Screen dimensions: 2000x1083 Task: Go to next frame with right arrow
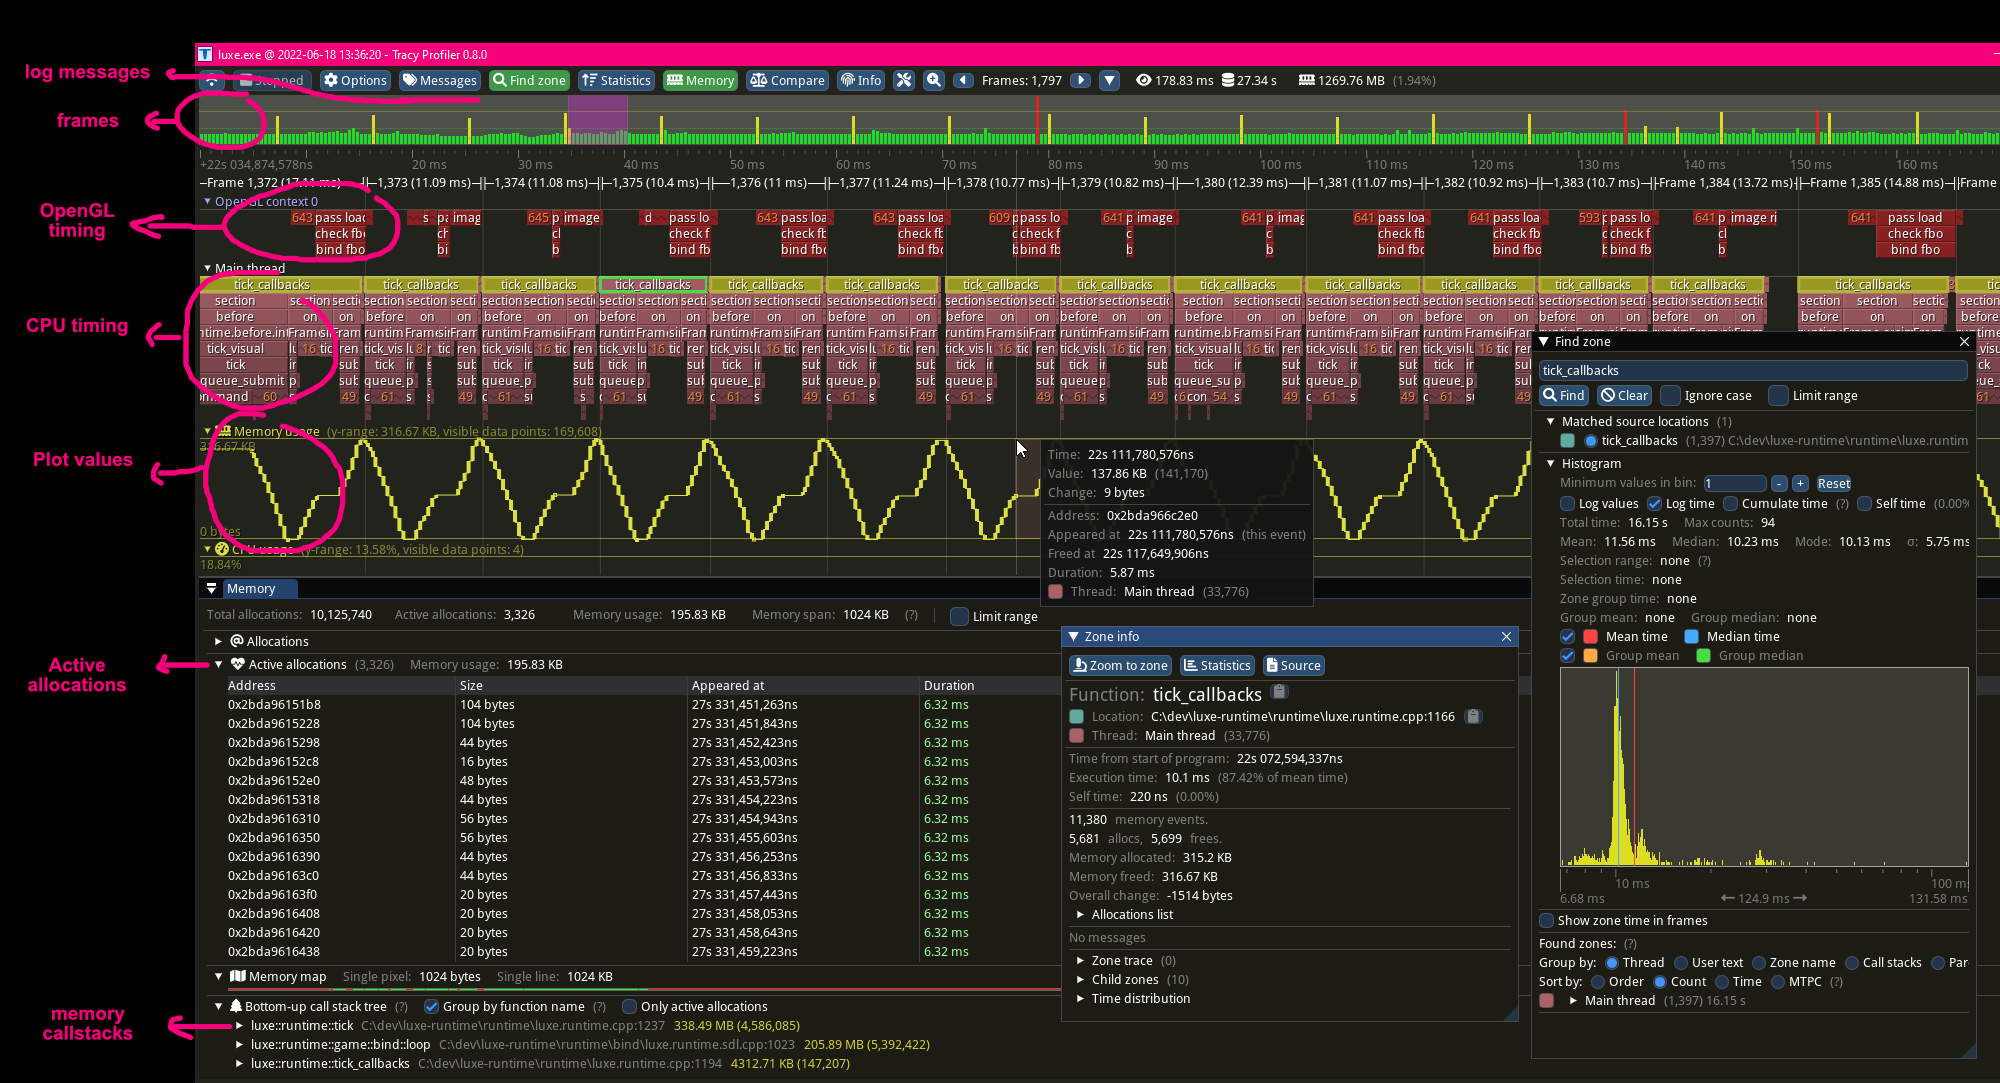[x=1080, y=80]
